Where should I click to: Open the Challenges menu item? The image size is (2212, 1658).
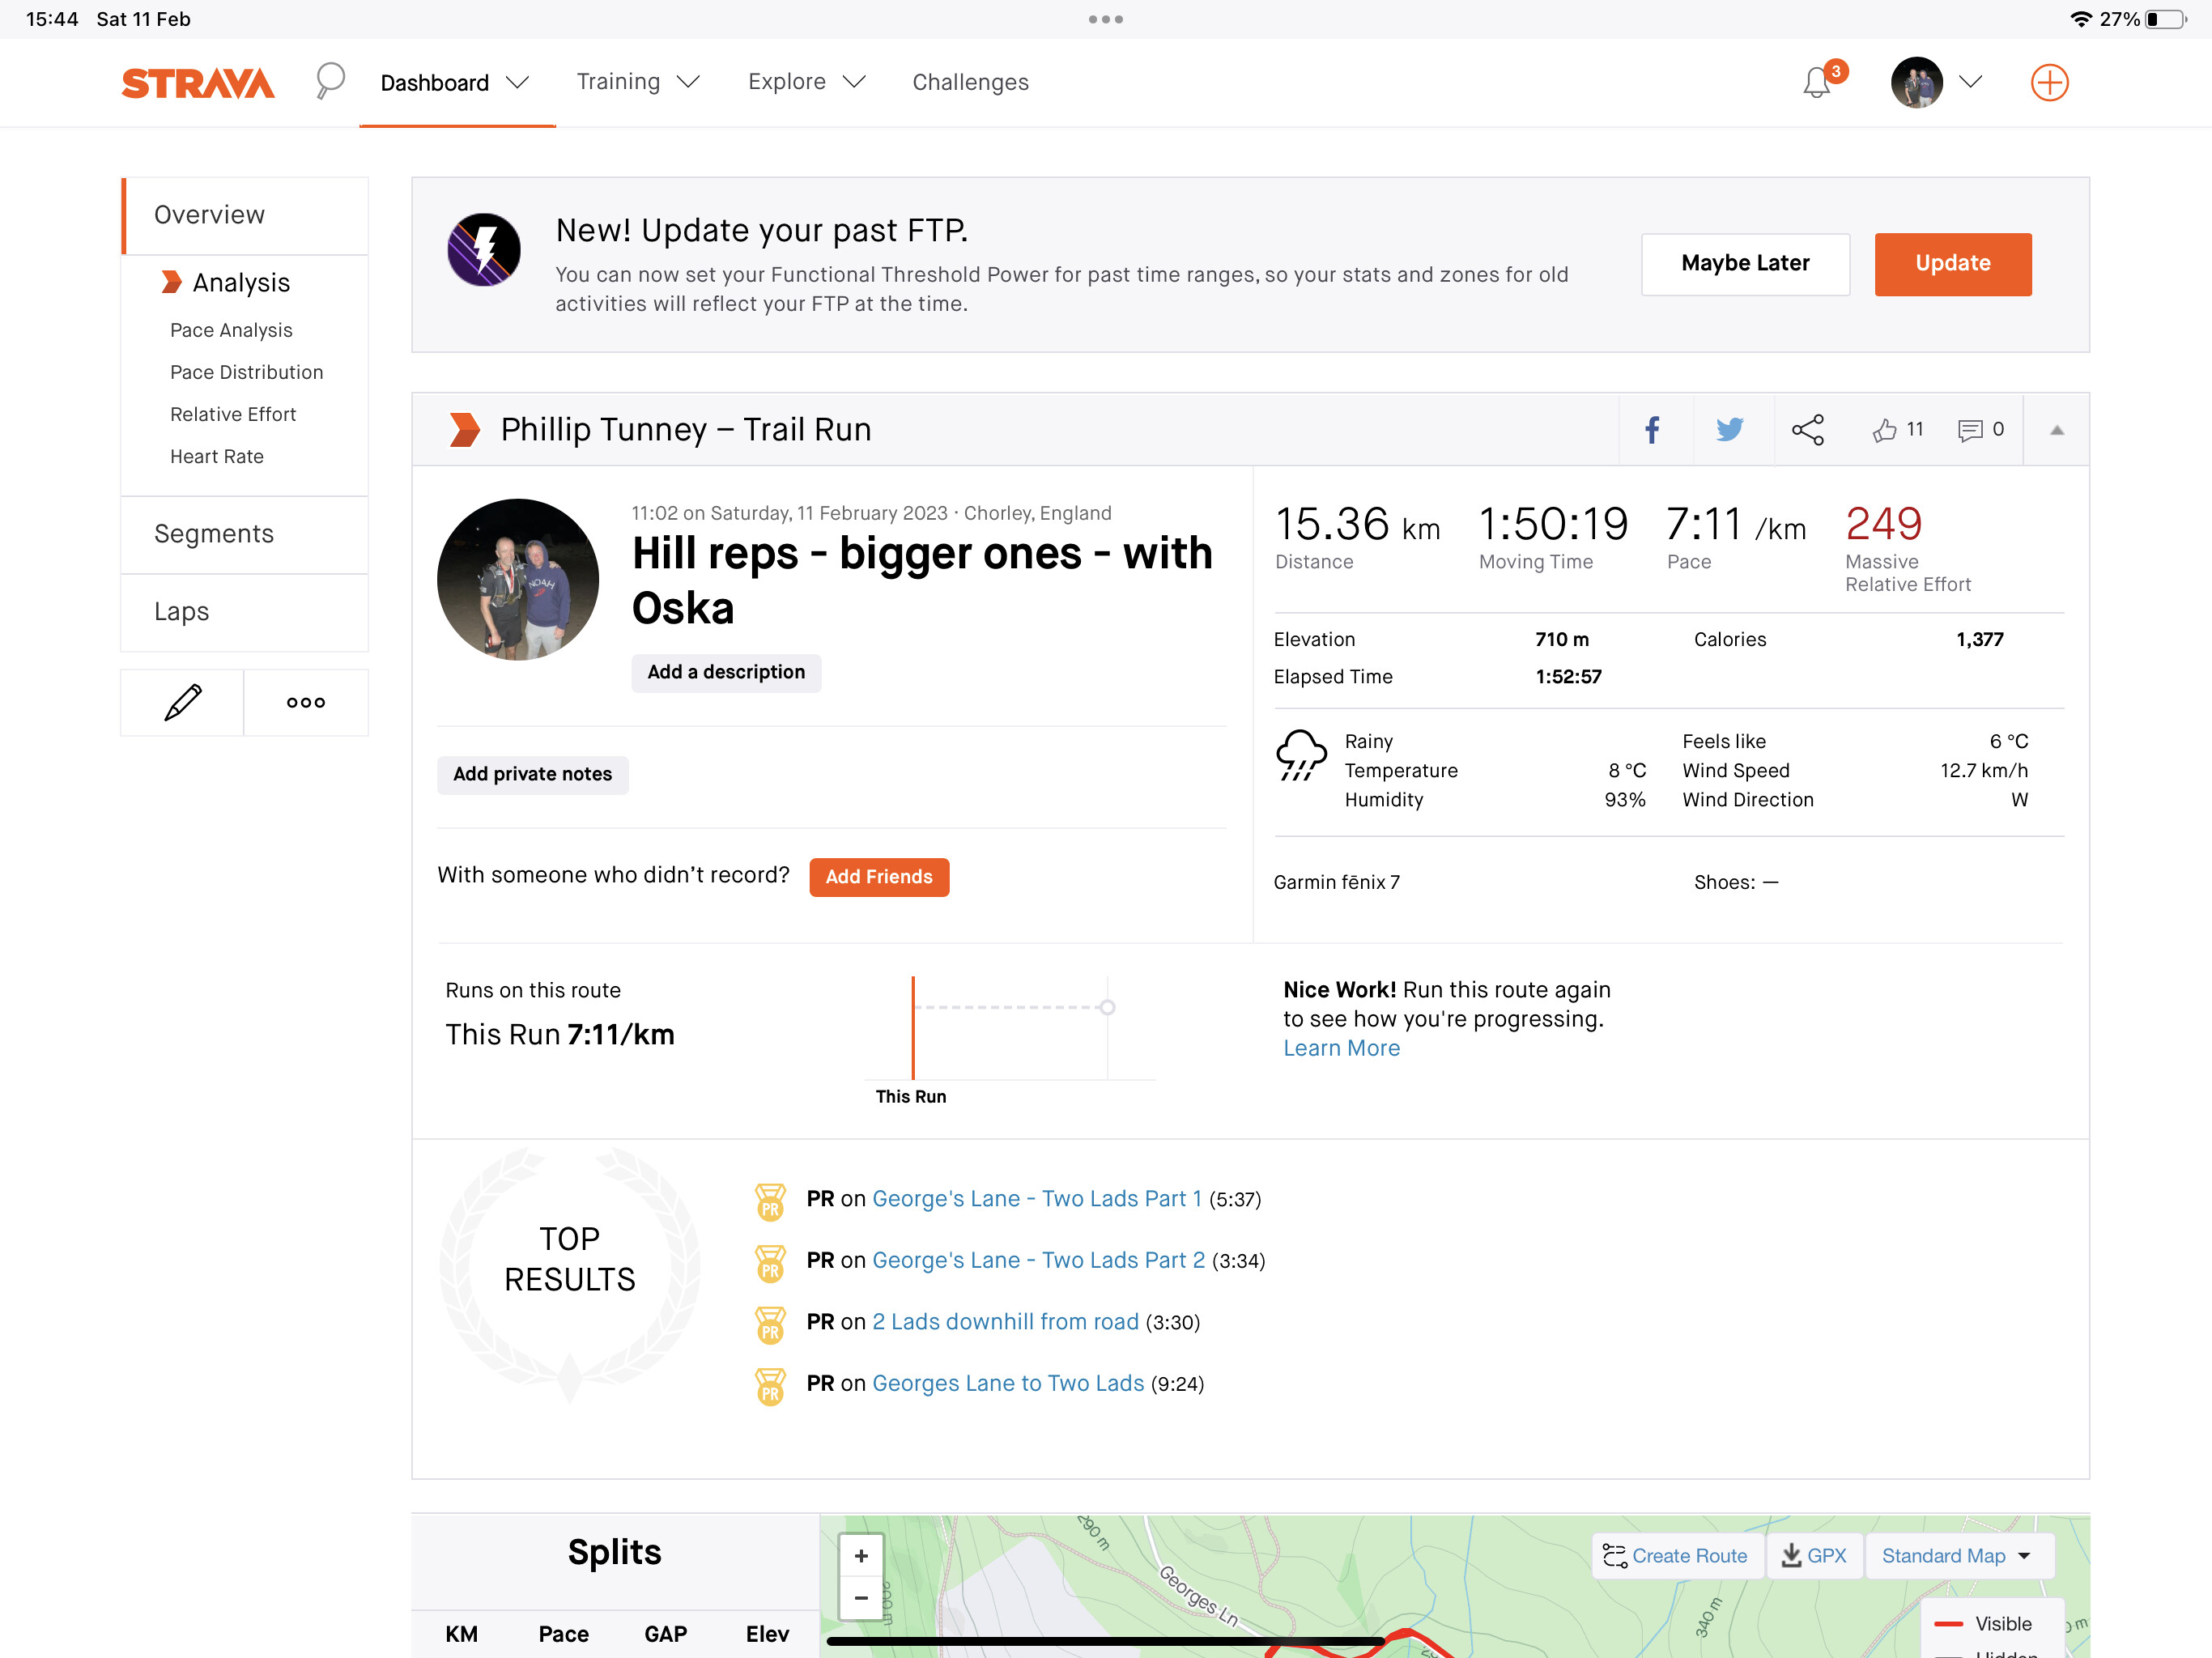point(970,82)
